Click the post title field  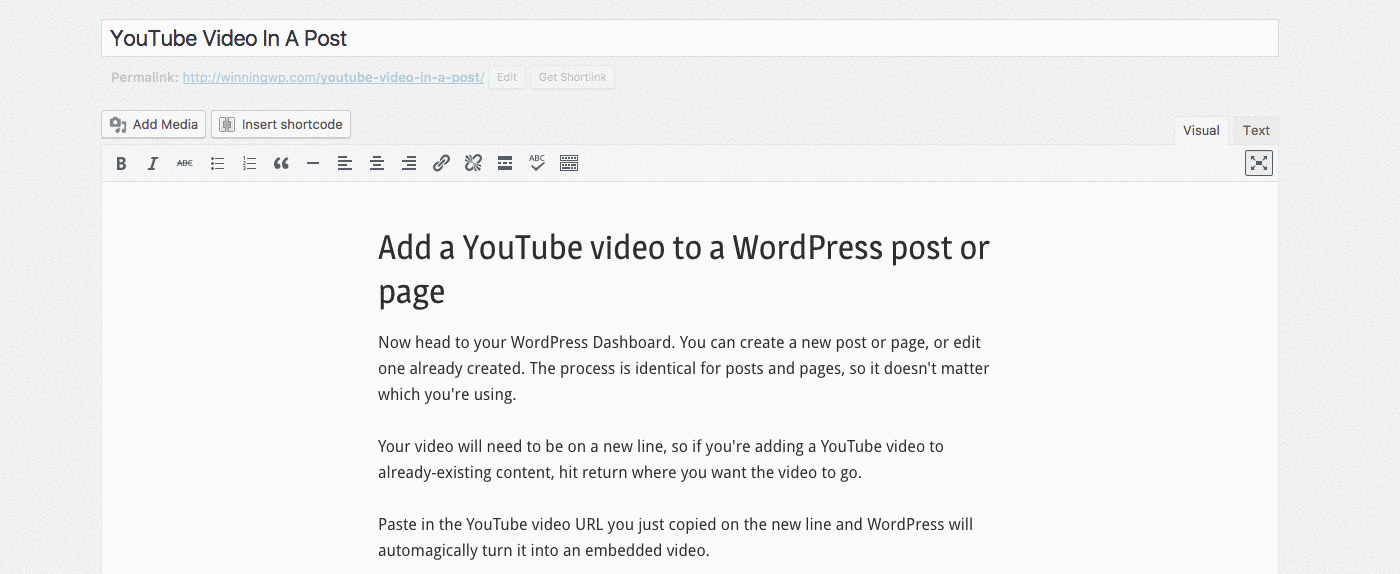tap(690, 39)
